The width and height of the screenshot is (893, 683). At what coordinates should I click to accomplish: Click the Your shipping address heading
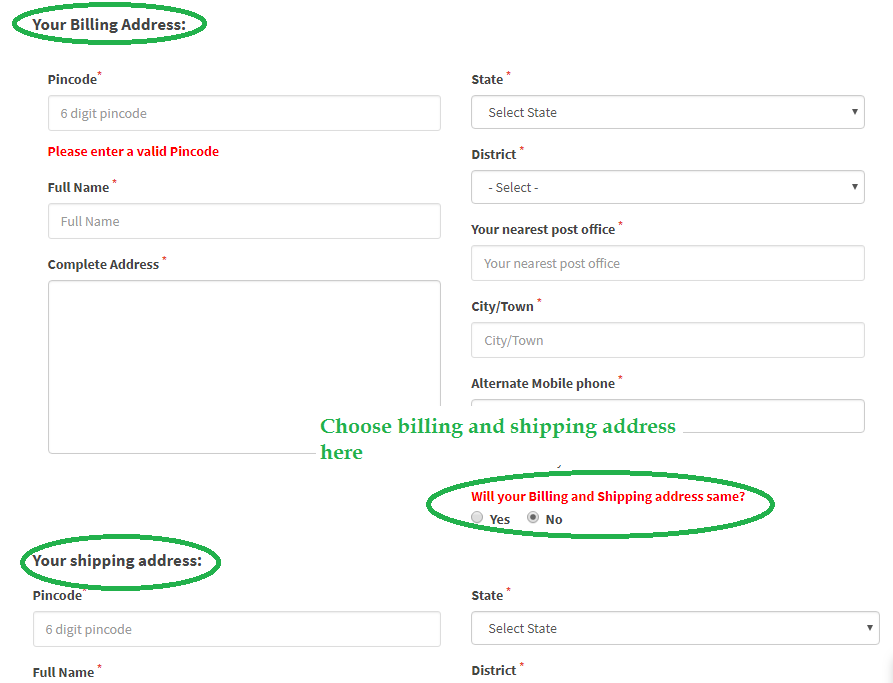(117, 560)
